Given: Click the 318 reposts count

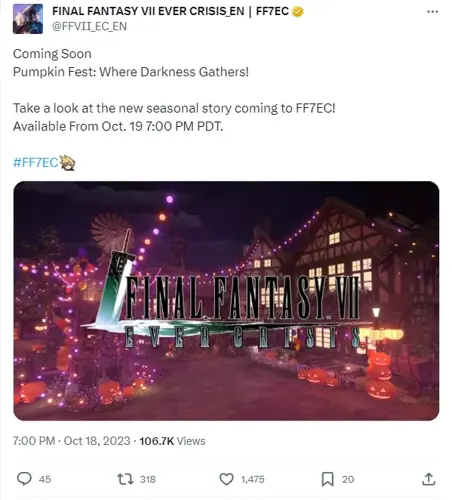Looking at the screenshot, I should (148, 479).
